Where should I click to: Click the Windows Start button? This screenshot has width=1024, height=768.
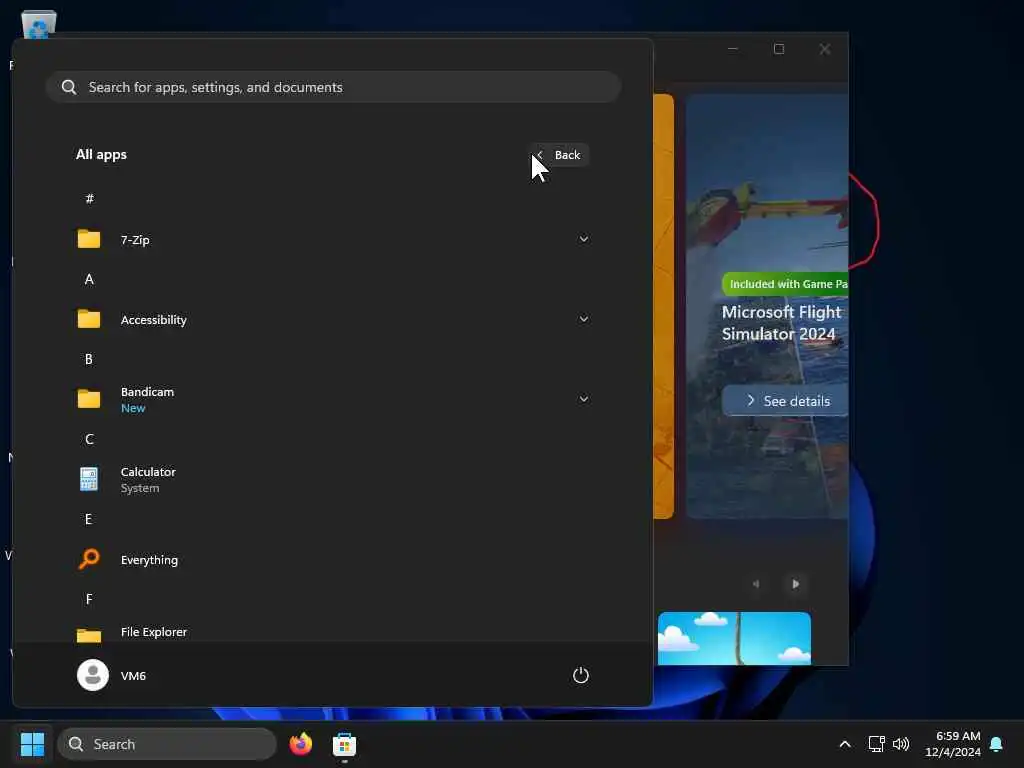[33, 744]
